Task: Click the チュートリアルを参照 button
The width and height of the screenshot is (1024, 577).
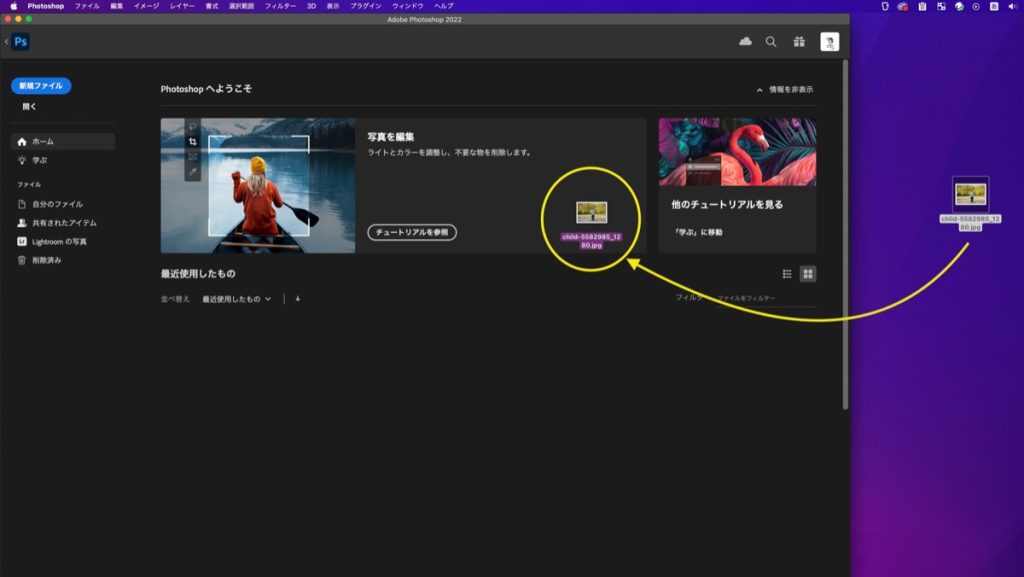Action: click(x=412, y=232)
